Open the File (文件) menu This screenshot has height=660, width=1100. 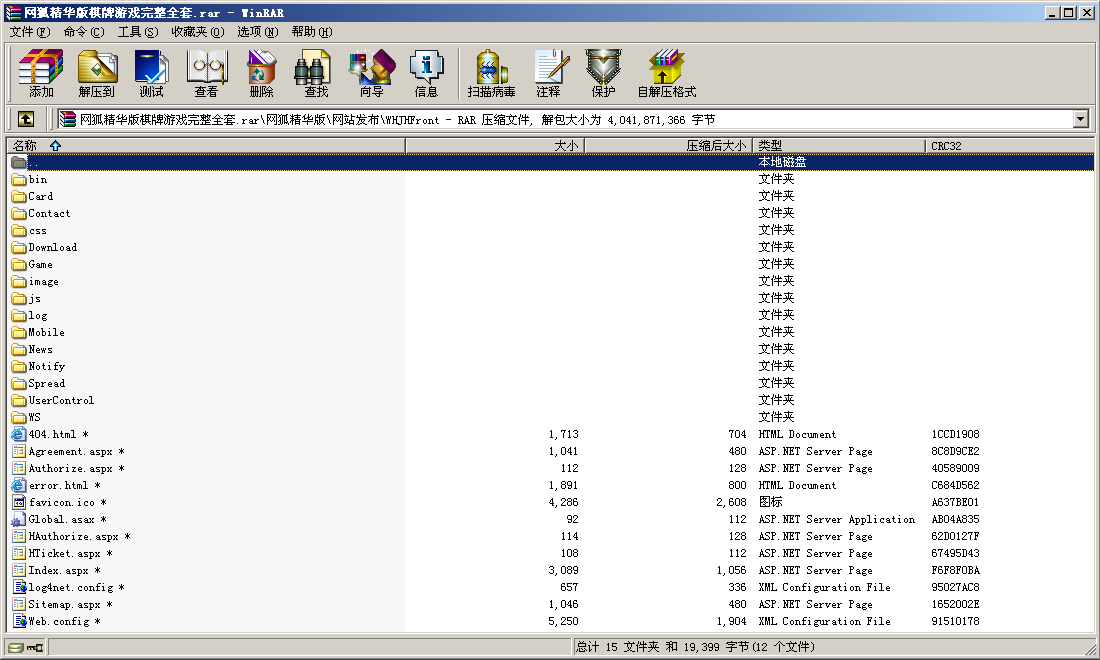pos(29,32)
